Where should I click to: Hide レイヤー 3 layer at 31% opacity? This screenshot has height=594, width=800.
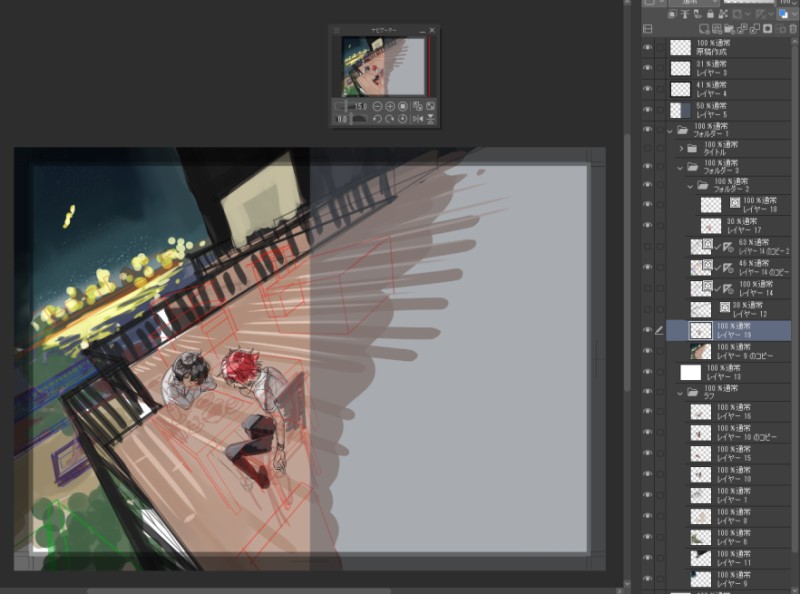coord(647,68)
